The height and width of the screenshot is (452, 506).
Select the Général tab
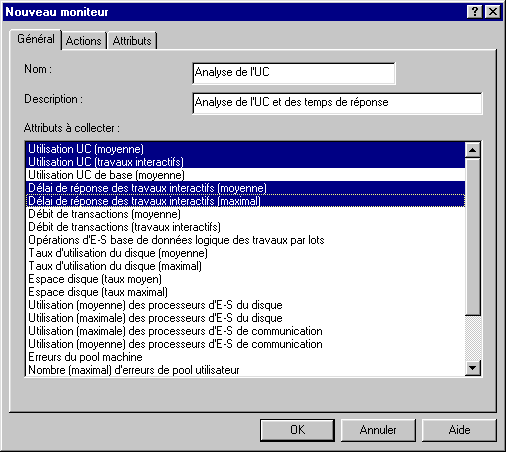pyautogui.click(x=36, y=39)
